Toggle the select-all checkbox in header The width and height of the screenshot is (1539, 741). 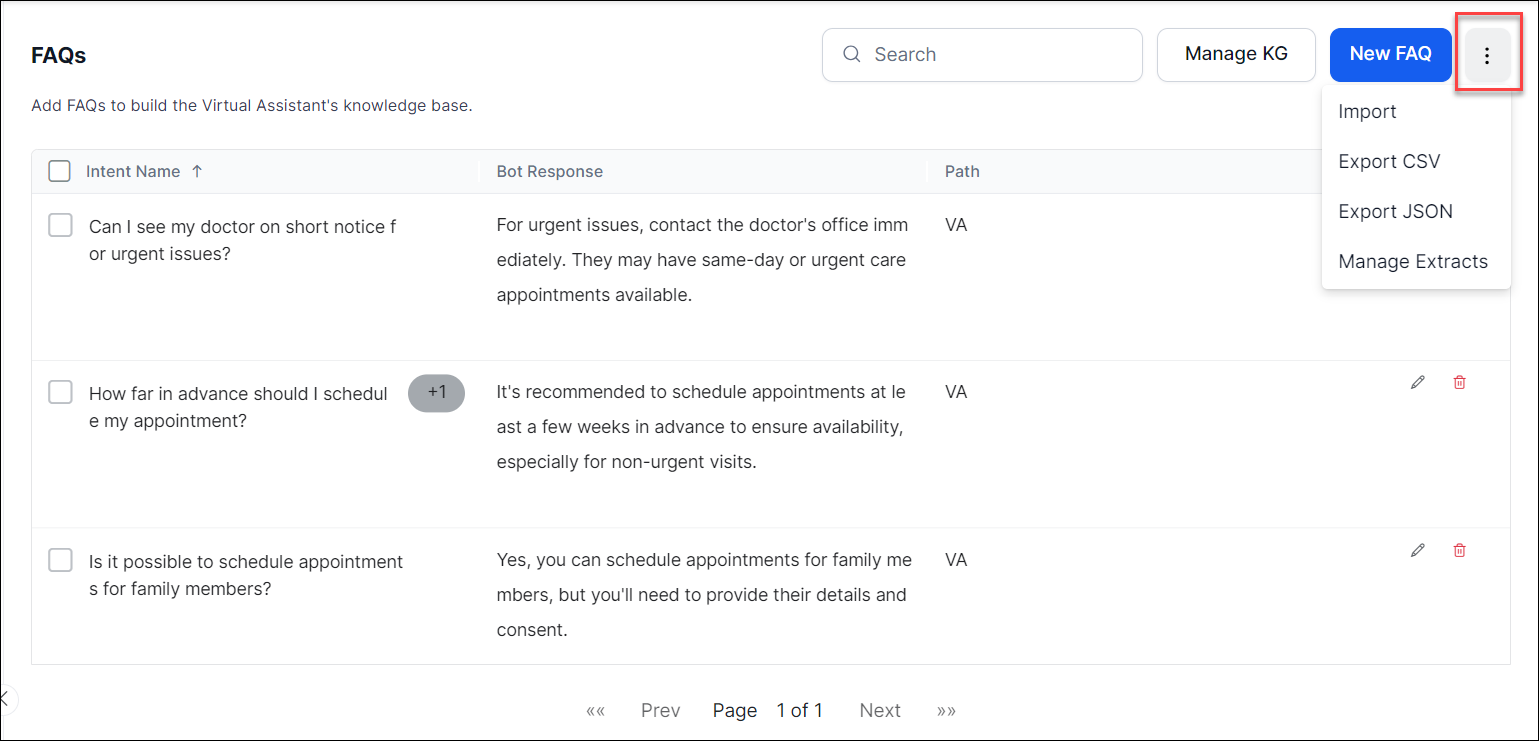click(60, 171)
